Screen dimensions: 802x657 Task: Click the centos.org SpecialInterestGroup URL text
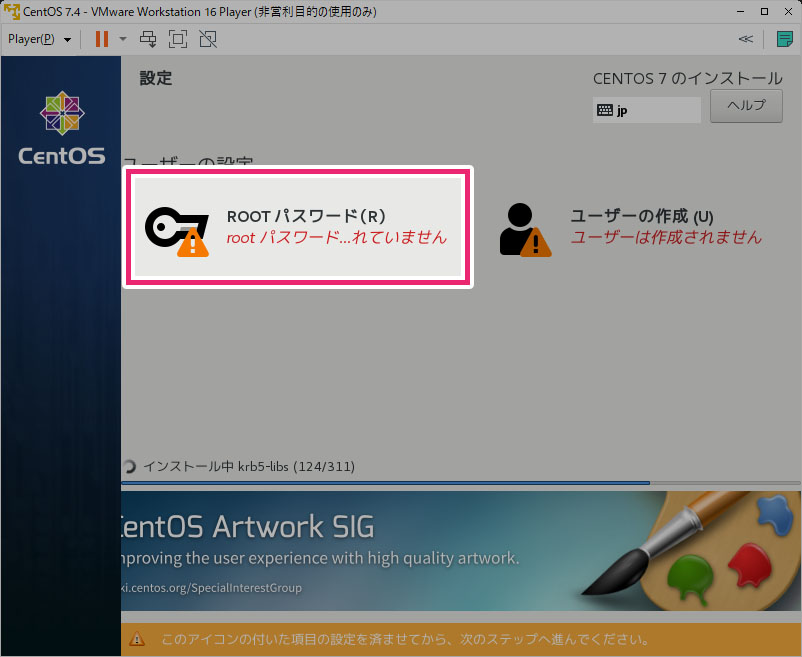click(211, 587)
